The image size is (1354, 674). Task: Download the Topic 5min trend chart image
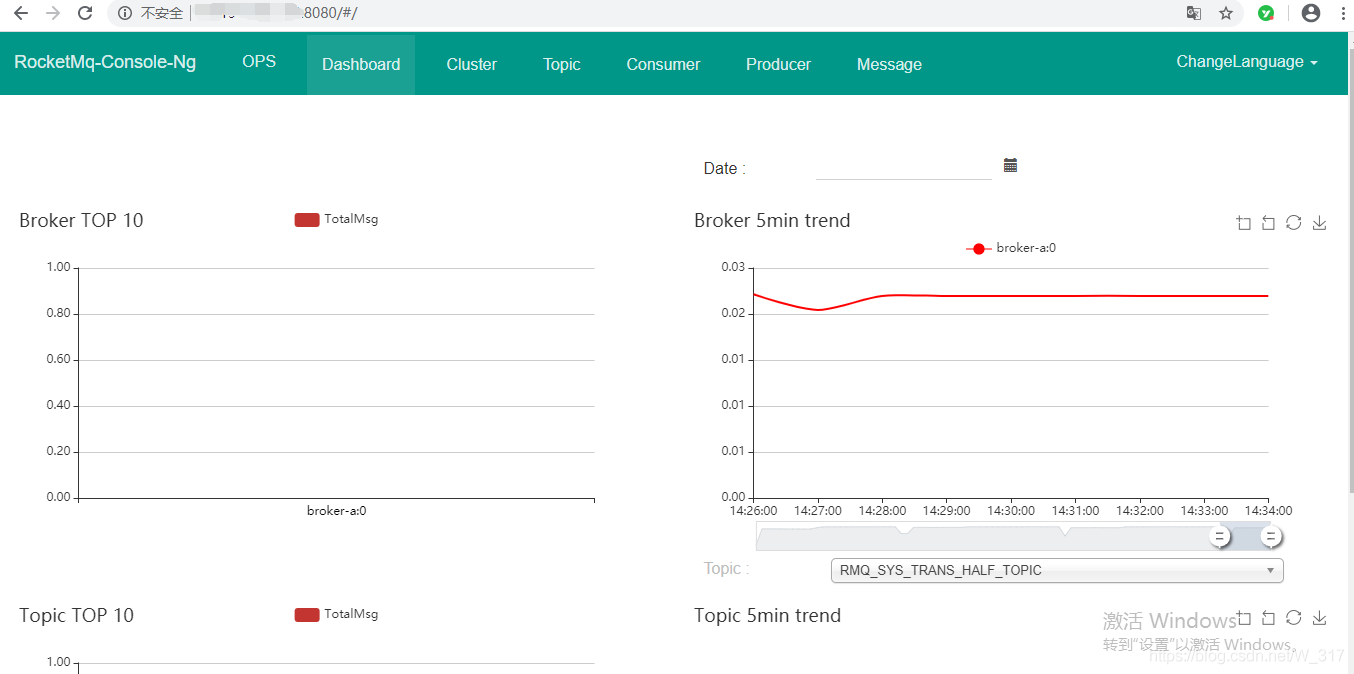[x=1319, y=618]
